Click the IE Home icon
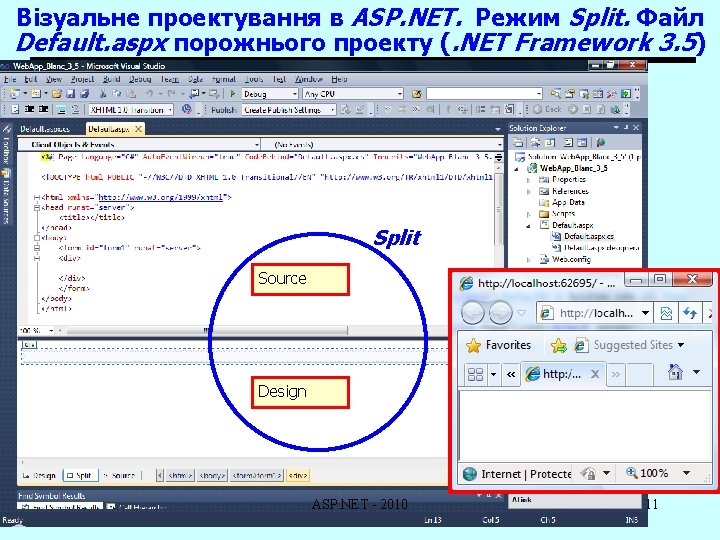720x540 pixels. pos(675,371)
